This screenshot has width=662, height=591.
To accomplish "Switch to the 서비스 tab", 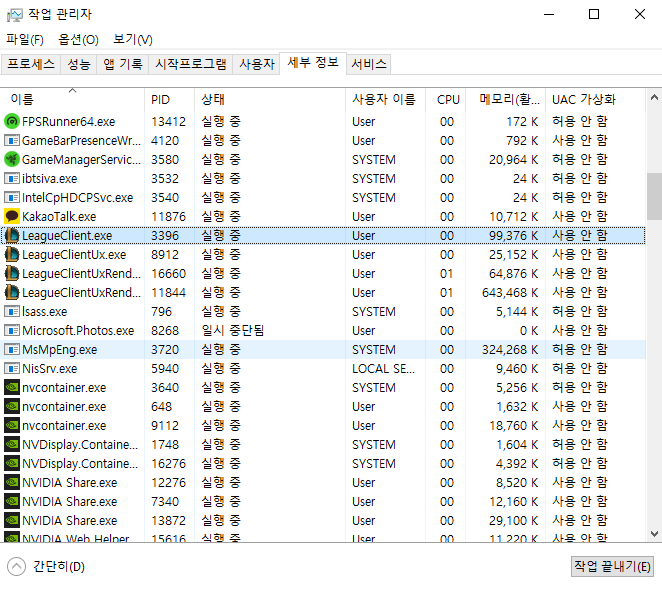I will click(369, 64).
